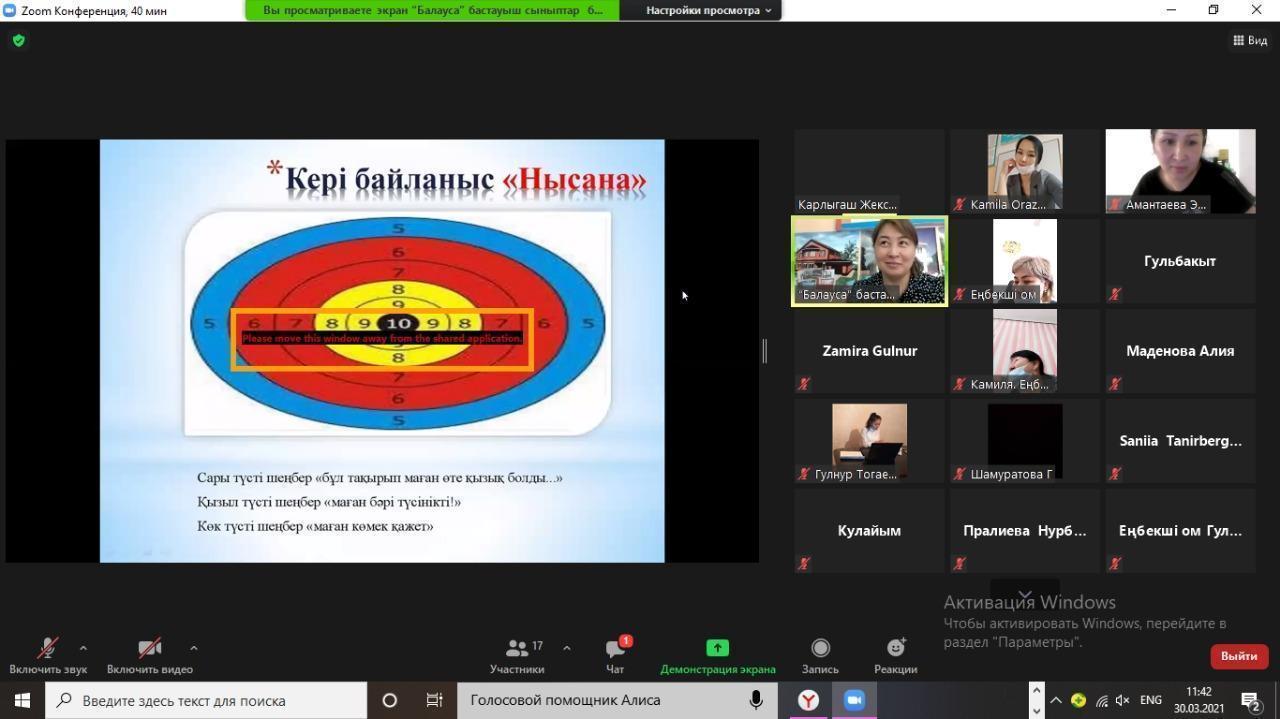
Task: Toggle the system volume icon in tray
Action: (x=1122, y=700)
